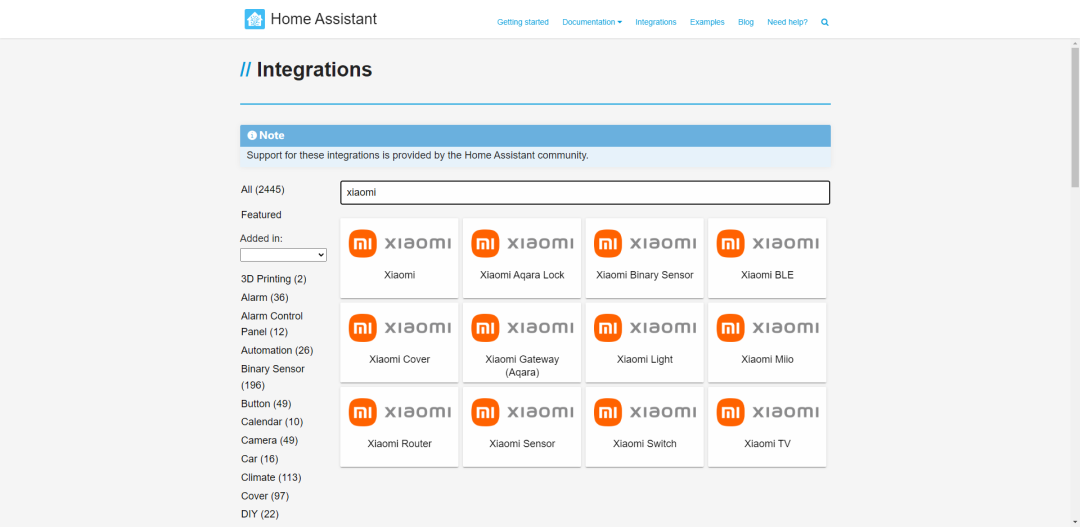Go to Integrations in the top navigation

[x=656, y=22]
